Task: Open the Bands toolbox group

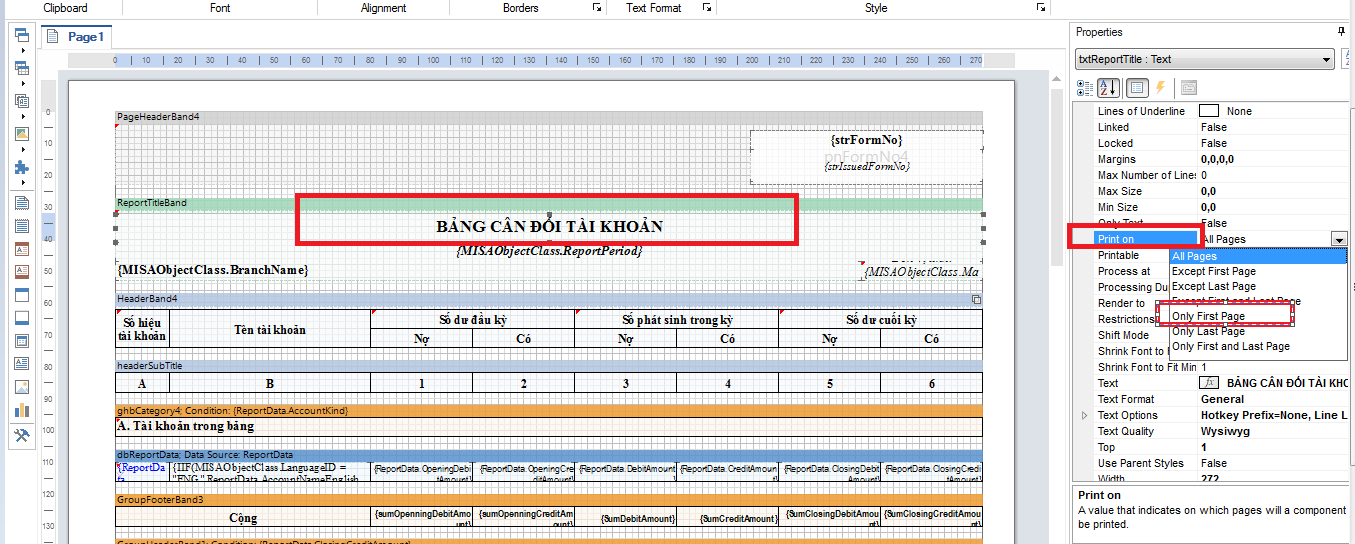Action: pos(21,36)
